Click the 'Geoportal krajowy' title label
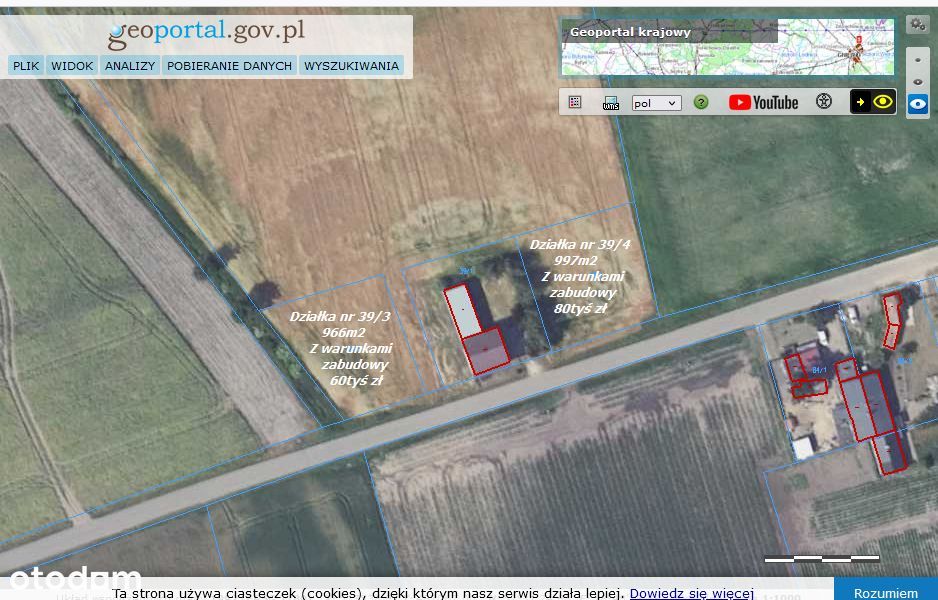 (x=630, y=32)
